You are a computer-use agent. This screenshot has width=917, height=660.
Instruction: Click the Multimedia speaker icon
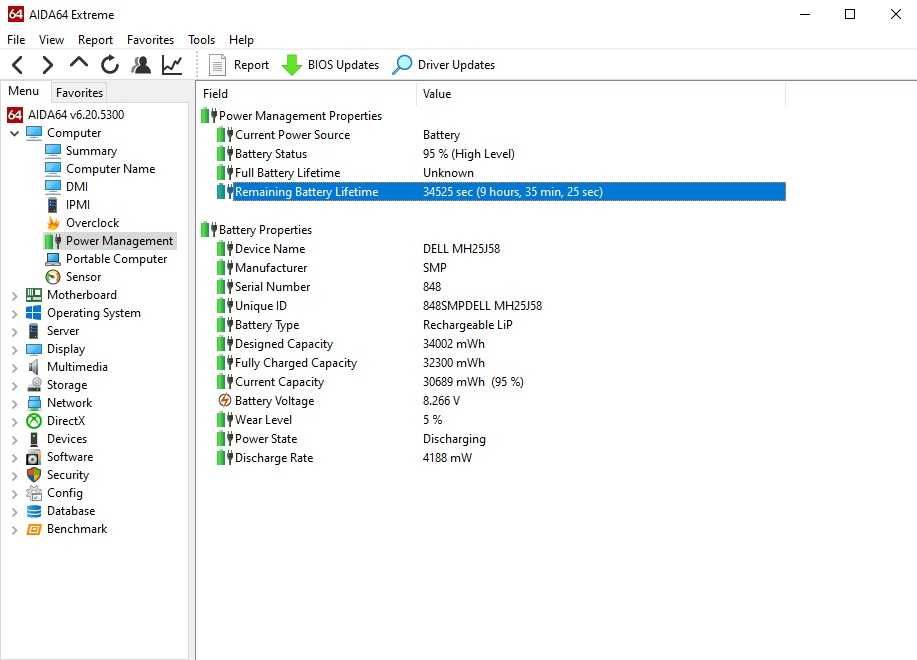[x=34, y=367]
